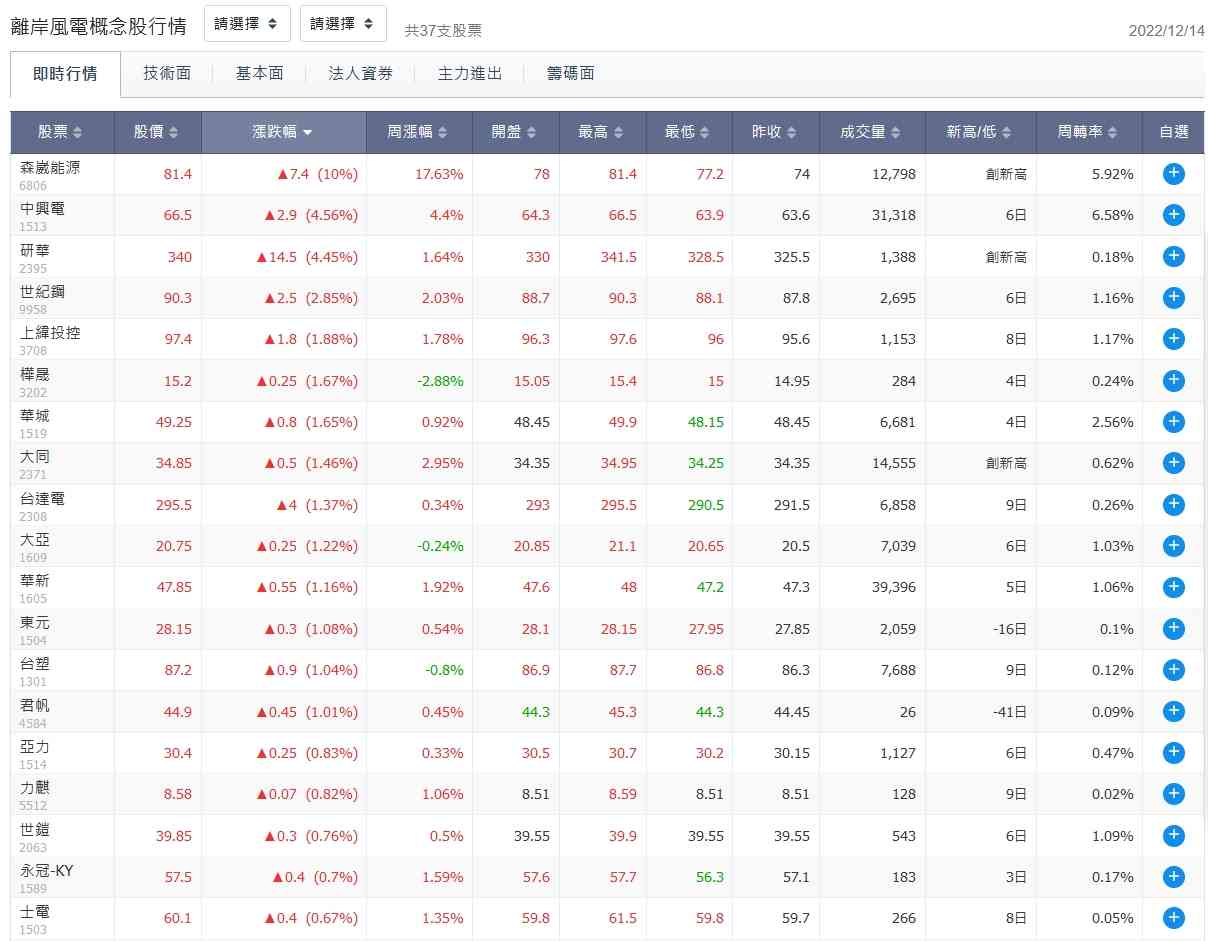Add 台塑 to watchlist with plus icon
1208x941 pixels.
[1173, 670]
